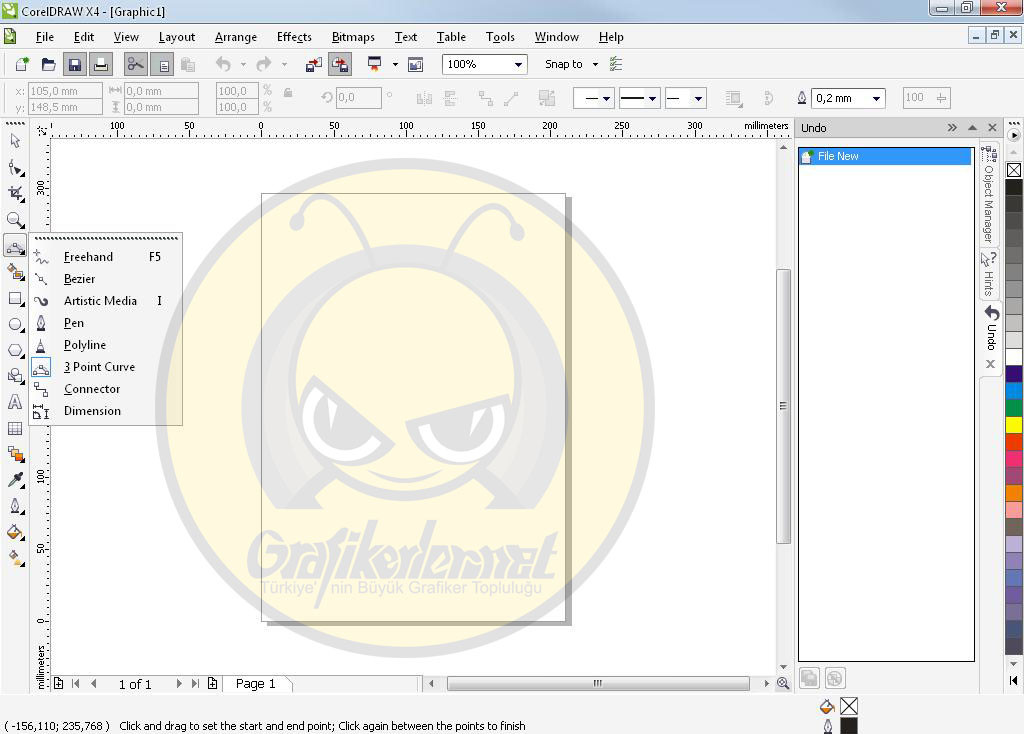Click the add page button before page 1
The image size is (1024, 734).
pyautogui.click(x=59, y=684)
